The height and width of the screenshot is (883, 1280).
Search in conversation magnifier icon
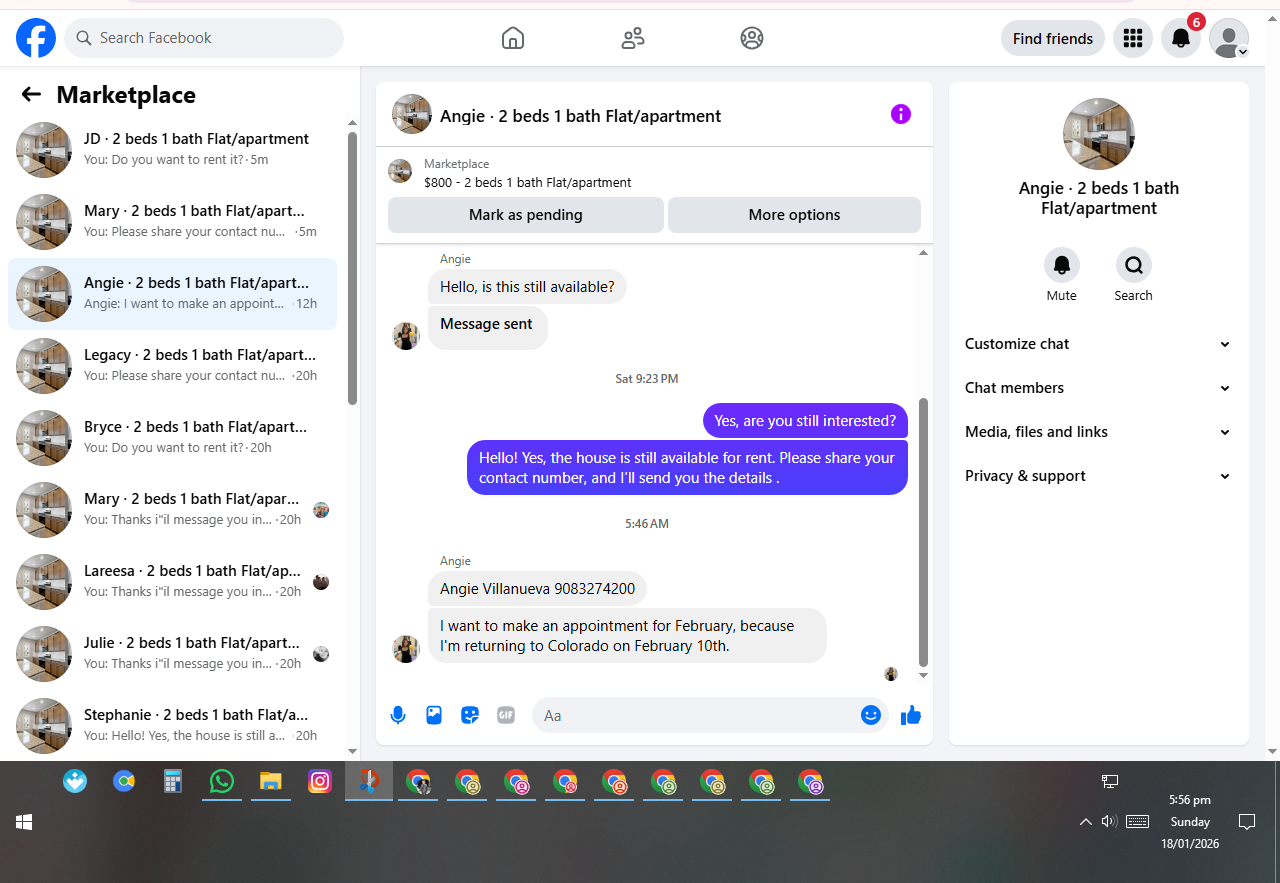point(1134,265)
